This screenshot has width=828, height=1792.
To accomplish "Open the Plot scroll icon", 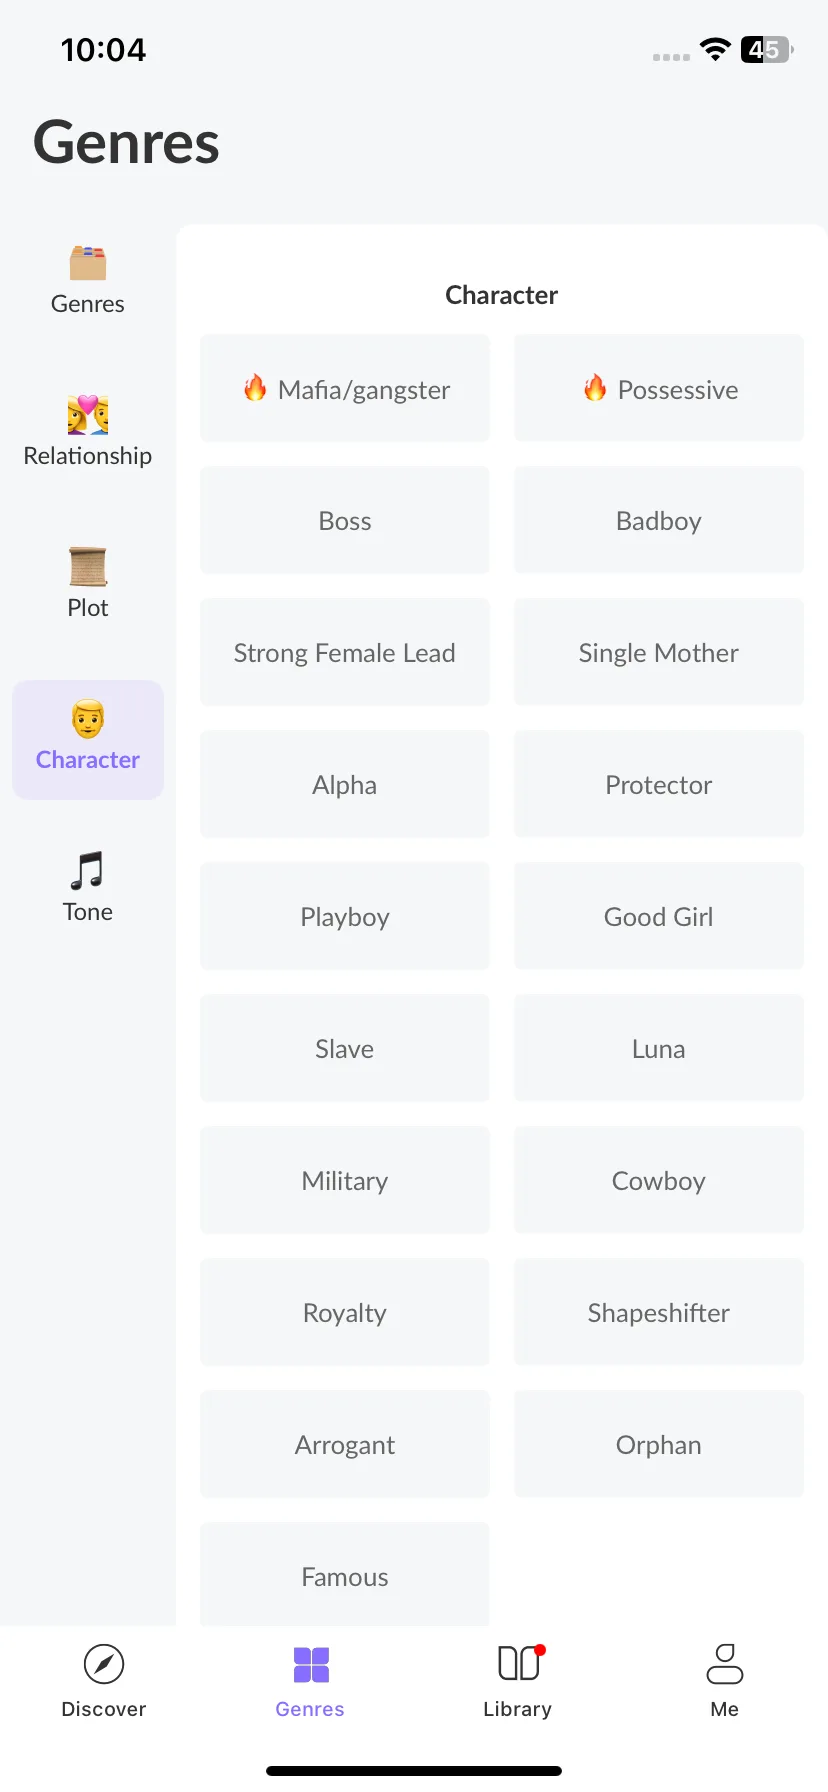I will (88, 567).
